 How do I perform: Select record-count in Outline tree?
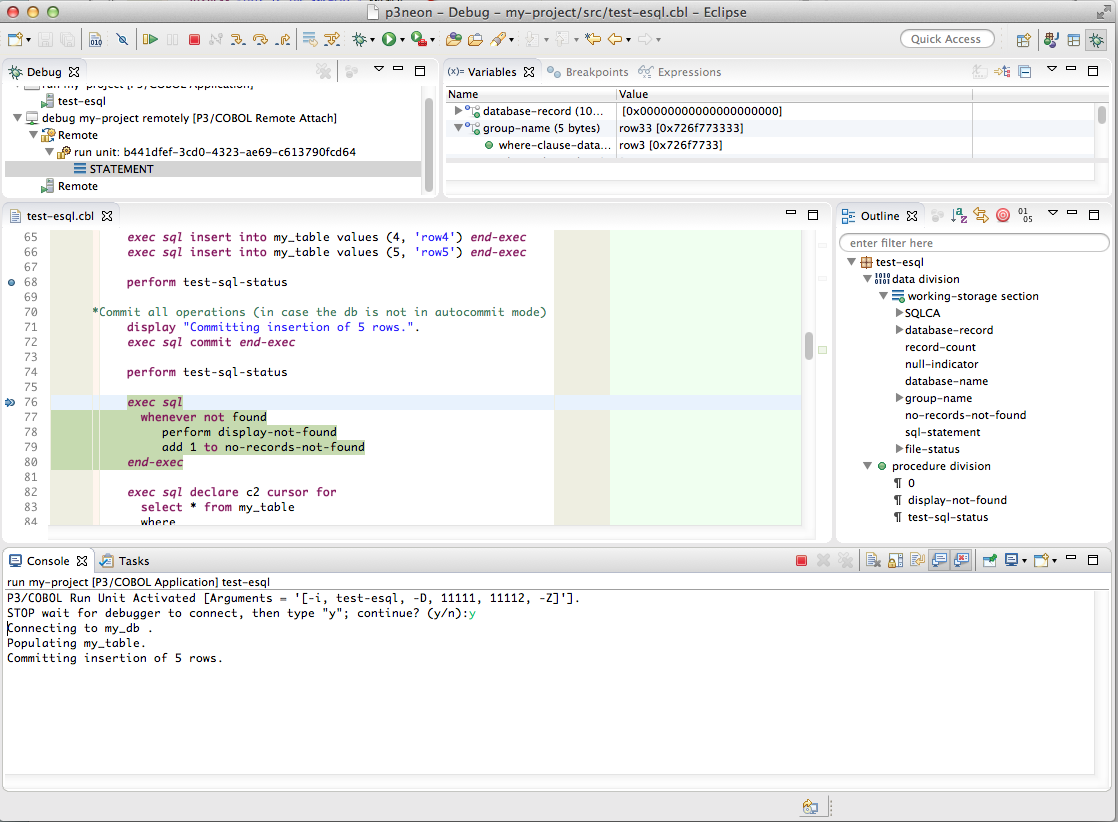[940, 347]
